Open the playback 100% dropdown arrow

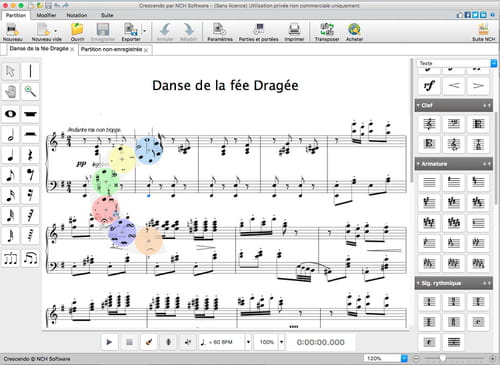282,342
